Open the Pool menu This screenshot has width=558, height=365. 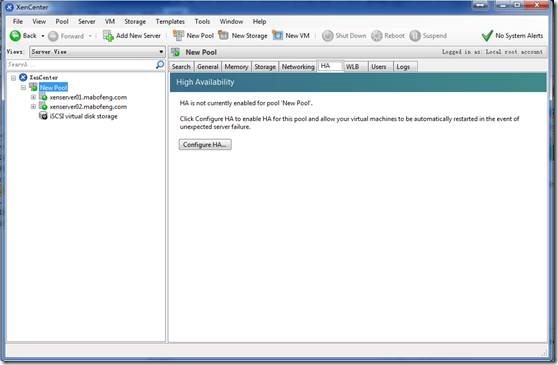tap(62, 21)
